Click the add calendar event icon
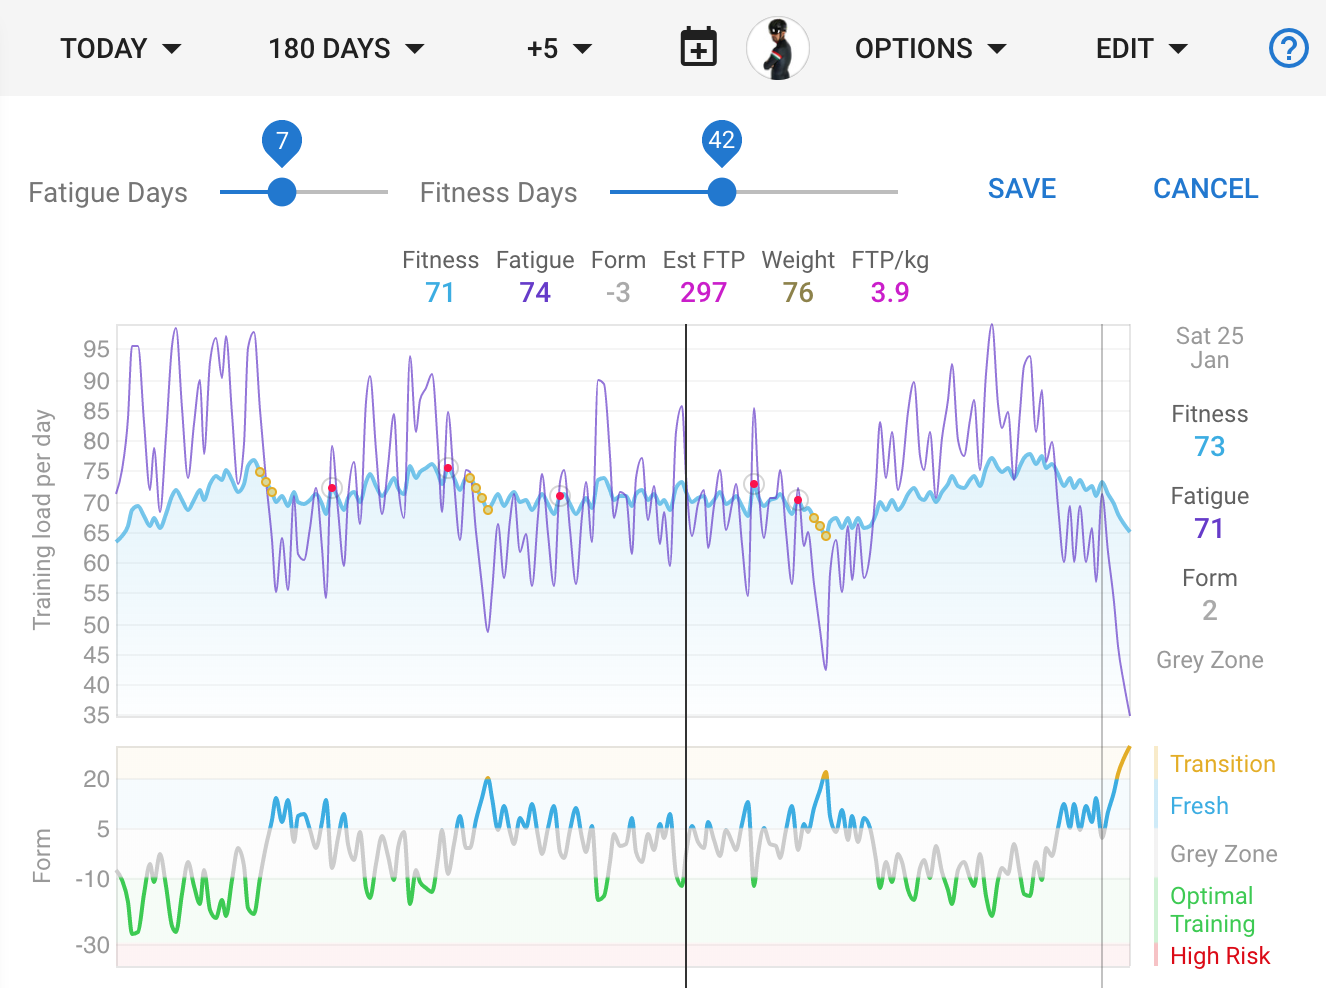The width and height of the screenshot is (1326, 988). pos(698,48)
